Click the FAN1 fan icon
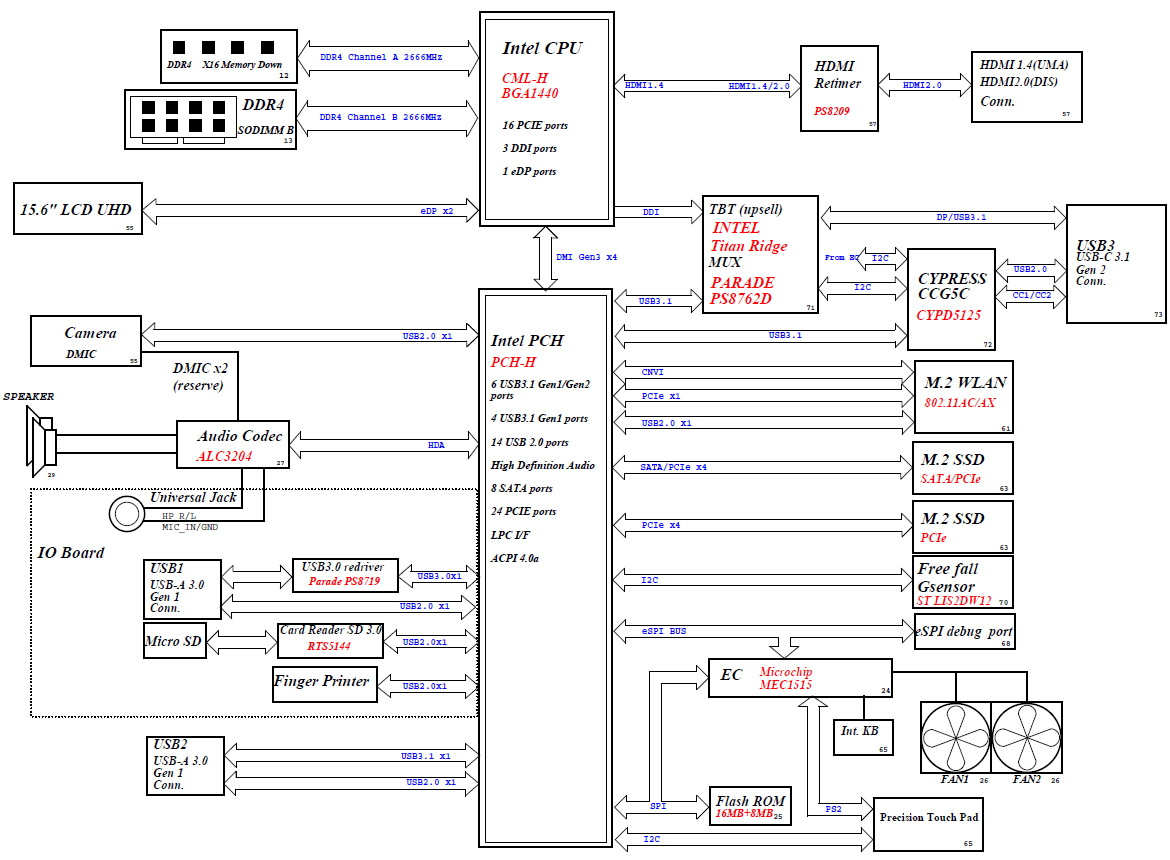This screenshot has width=1170, height=860. click(x=954, y=738)
